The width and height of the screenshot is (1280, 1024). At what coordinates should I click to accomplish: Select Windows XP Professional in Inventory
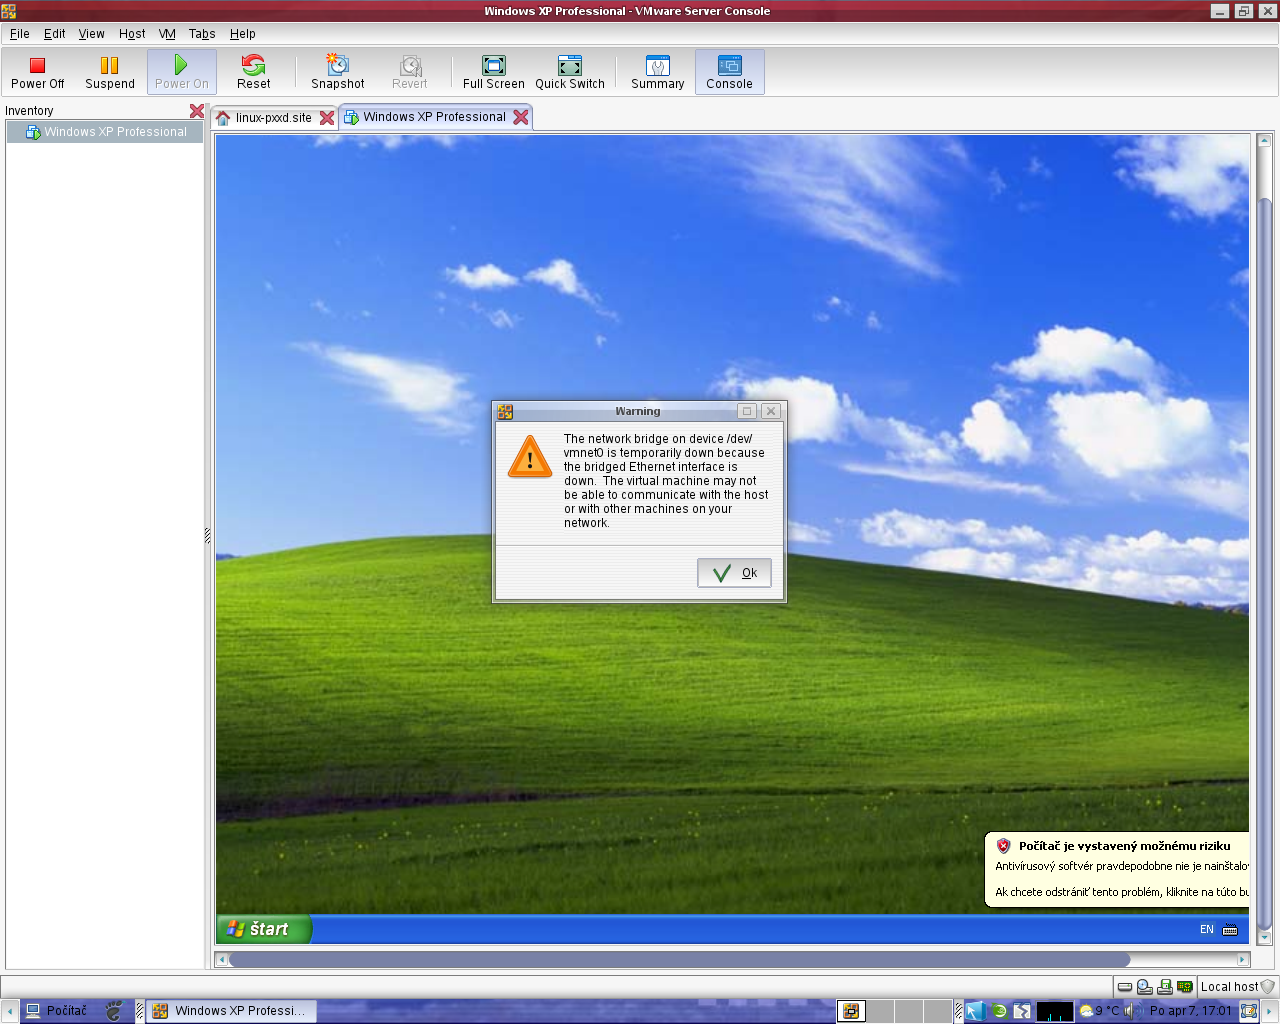pos(105,132)
